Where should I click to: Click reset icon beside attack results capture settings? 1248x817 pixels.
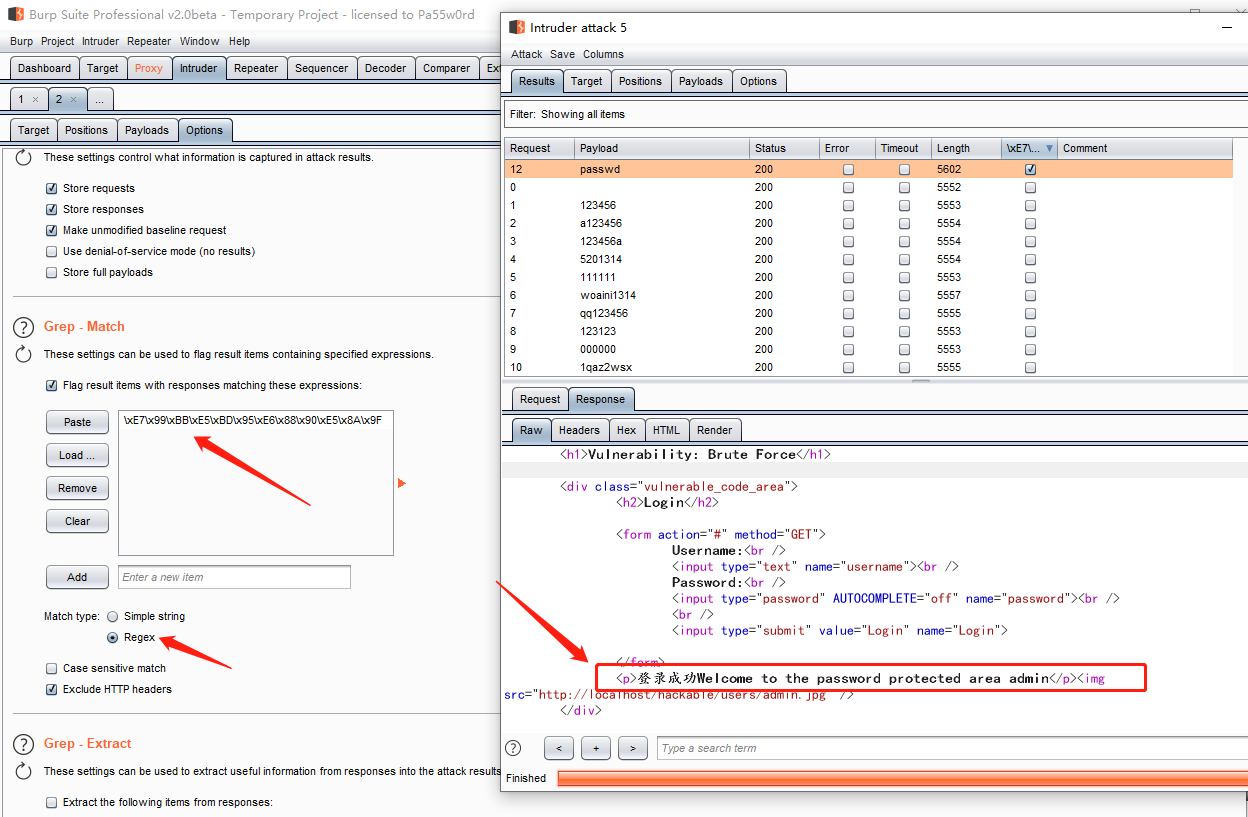click(x=24, y=157)
